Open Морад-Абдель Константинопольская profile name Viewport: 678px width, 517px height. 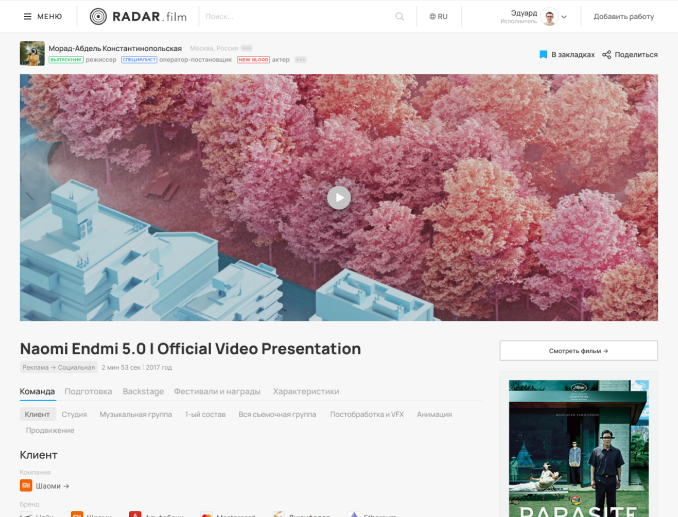115,48
